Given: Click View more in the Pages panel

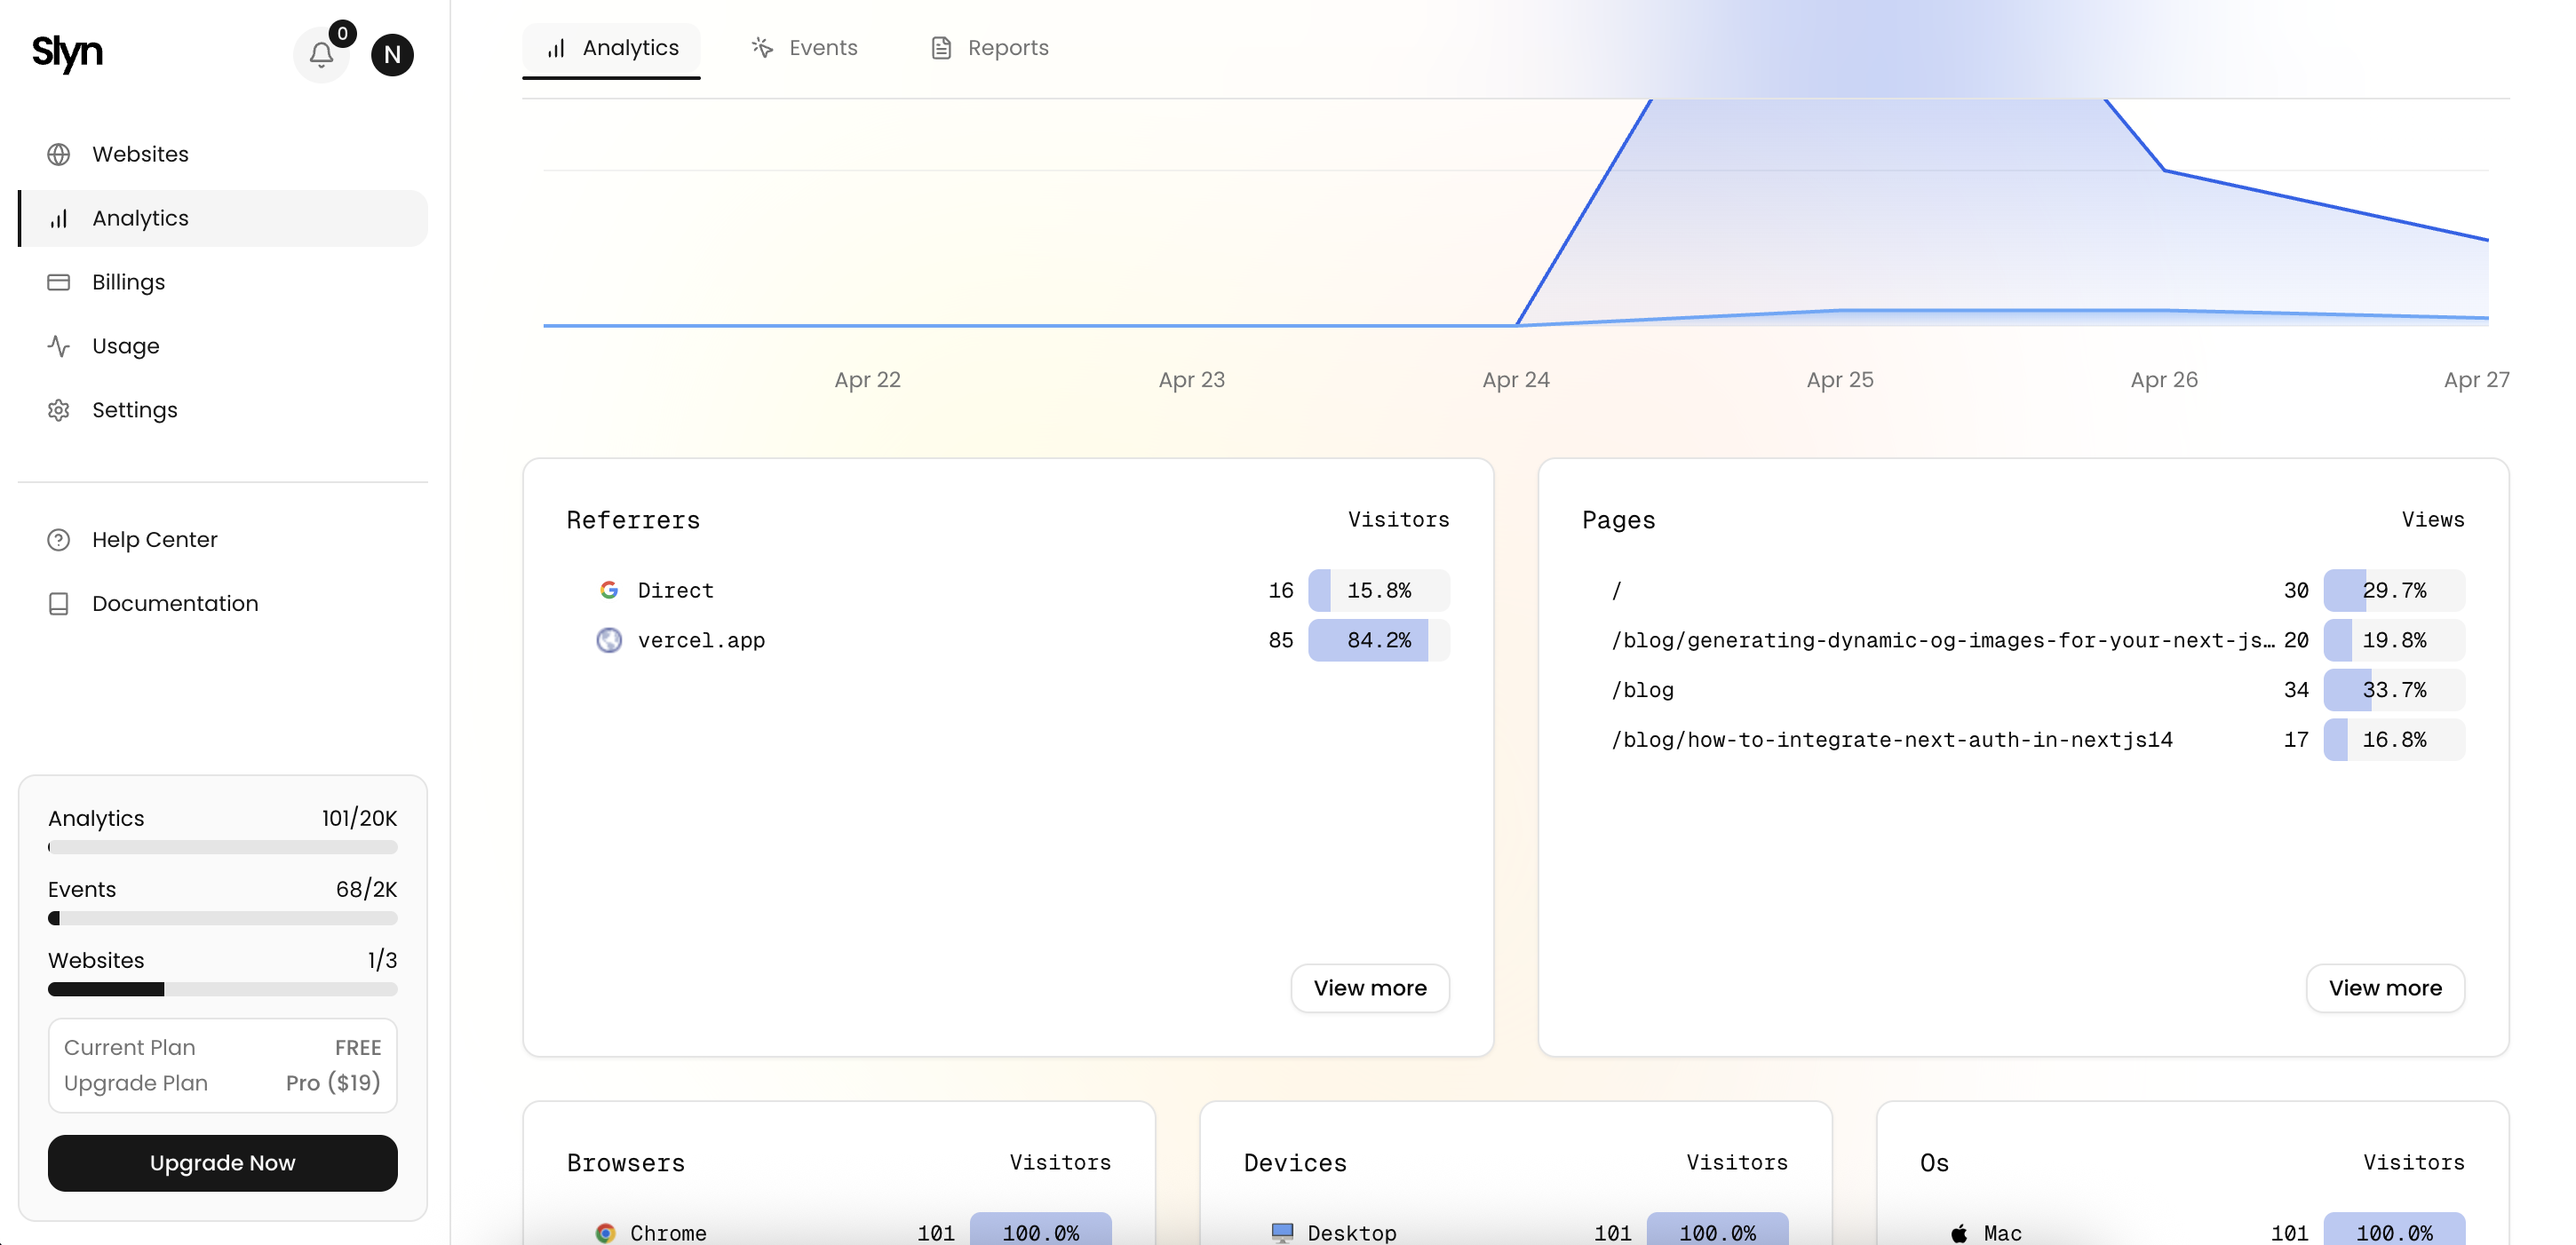Looking at the screenshot, I should [2385, 988].
